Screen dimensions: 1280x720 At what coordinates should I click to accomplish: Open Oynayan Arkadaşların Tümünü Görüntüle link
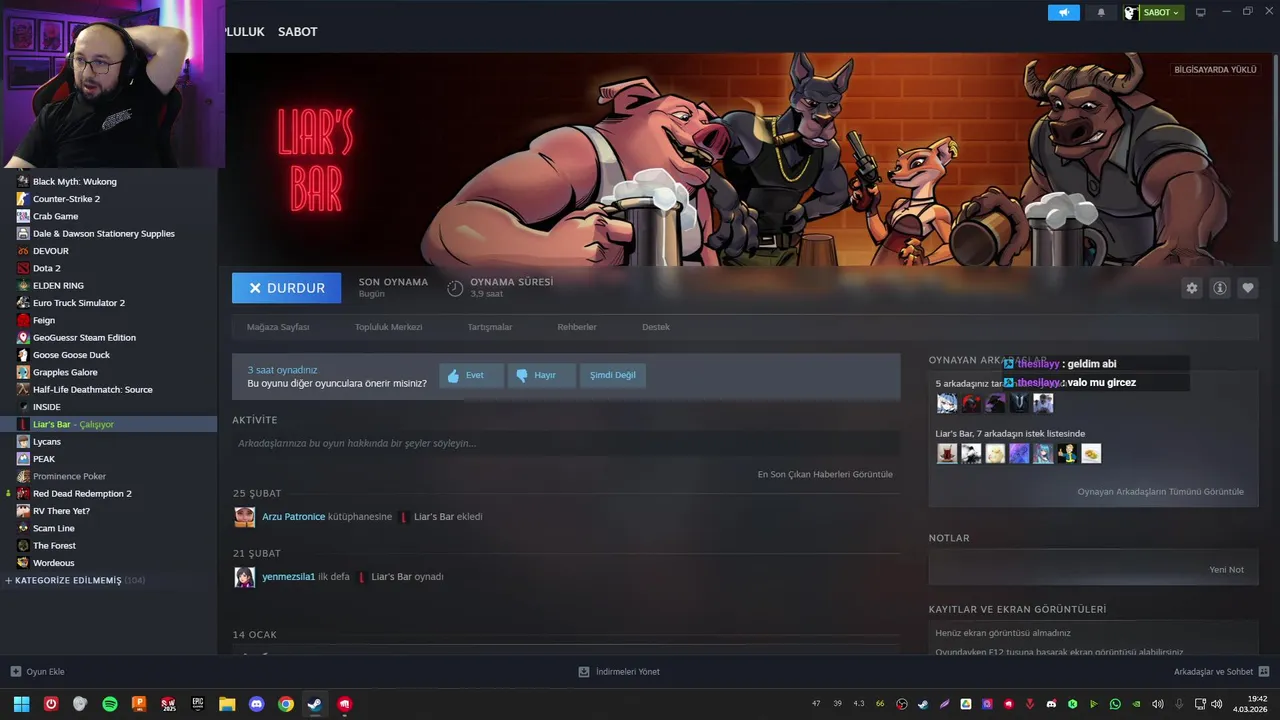tap(1160, 492)
